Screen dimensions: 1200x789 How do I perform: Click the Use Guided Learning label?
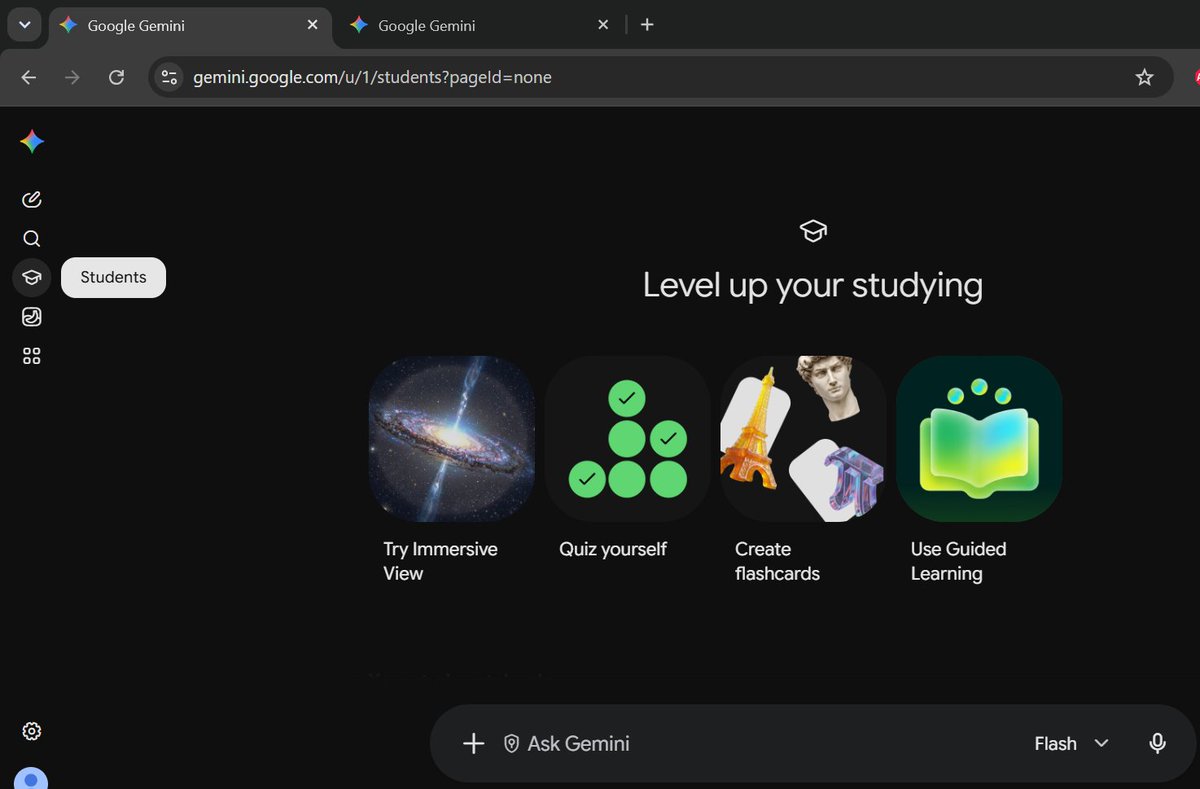958,561
